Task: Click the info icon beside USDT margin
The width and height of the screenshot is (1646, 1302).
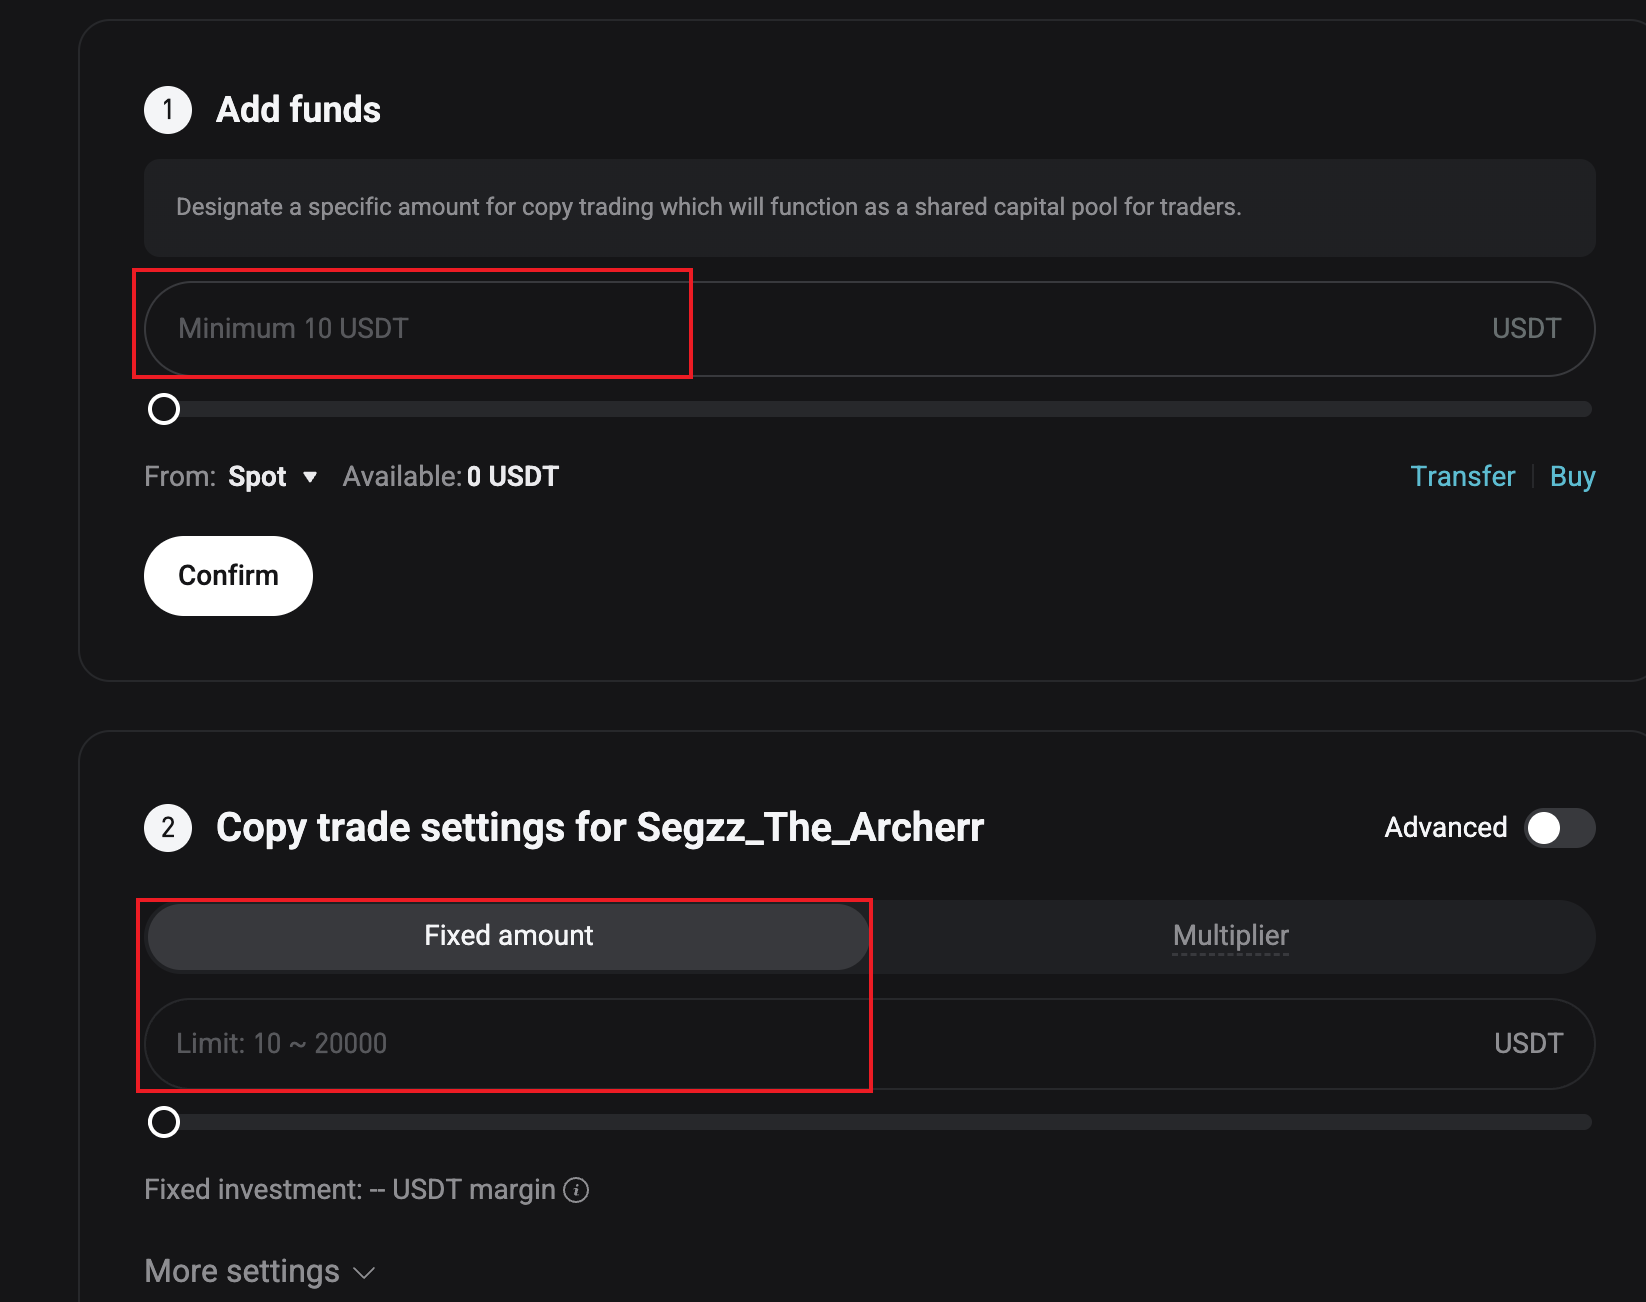Action: (x=576, y=1190)
